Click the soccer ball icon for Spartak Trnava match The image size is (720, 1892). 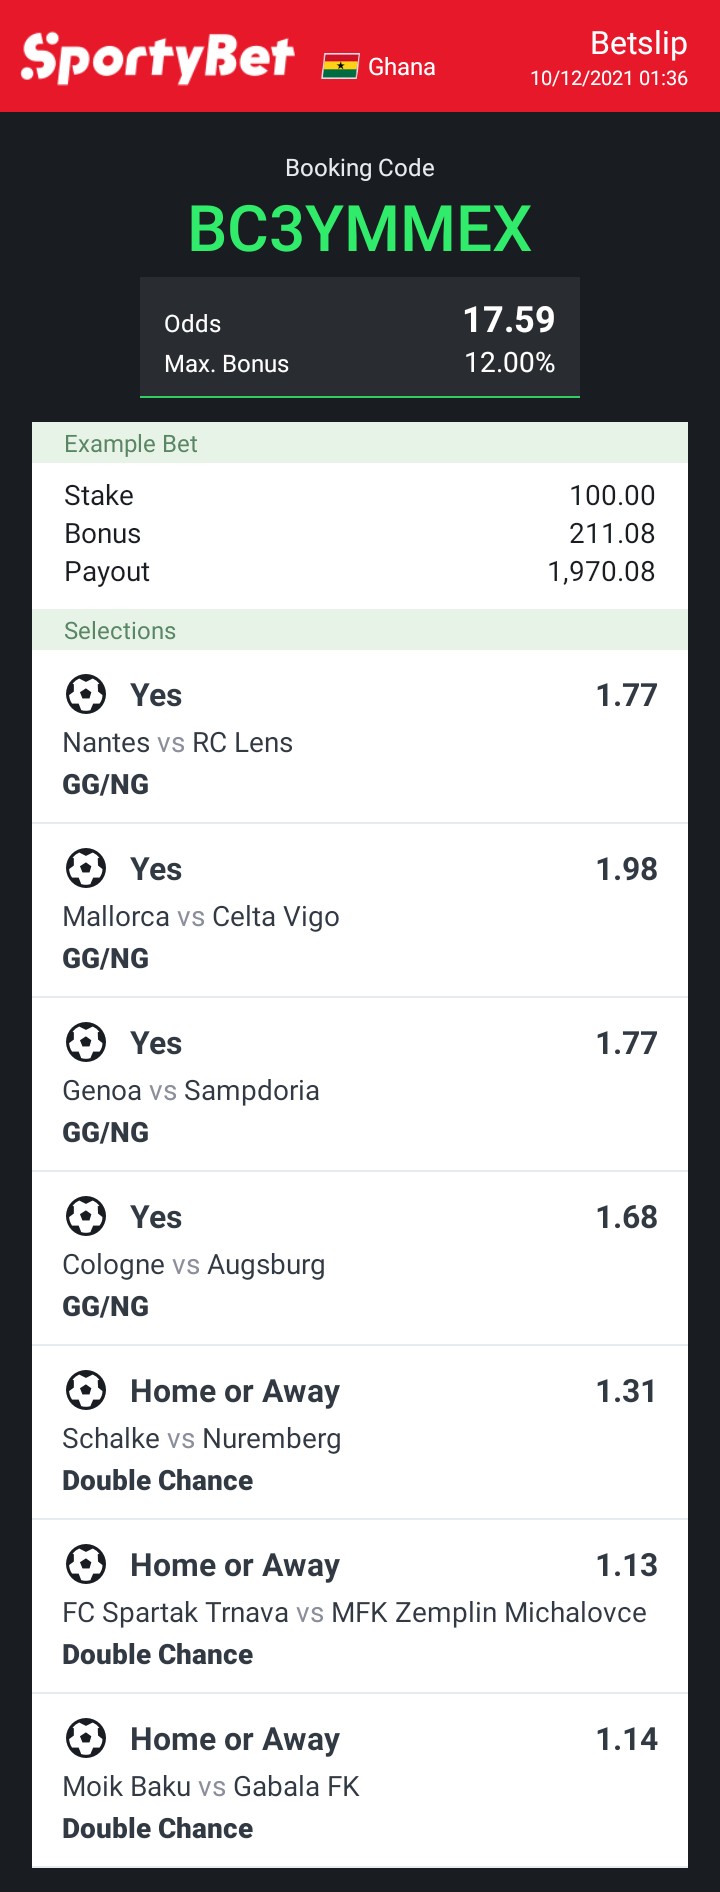(x=86, y=1564)
